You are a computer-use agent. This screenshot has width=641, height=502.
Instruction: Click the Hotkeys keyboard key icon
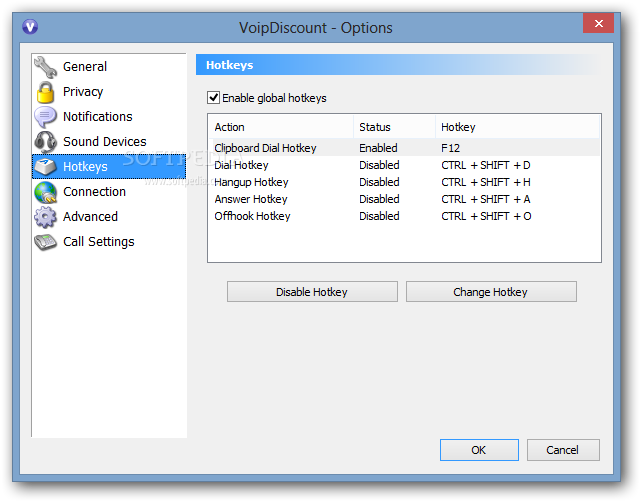point(45,167)
